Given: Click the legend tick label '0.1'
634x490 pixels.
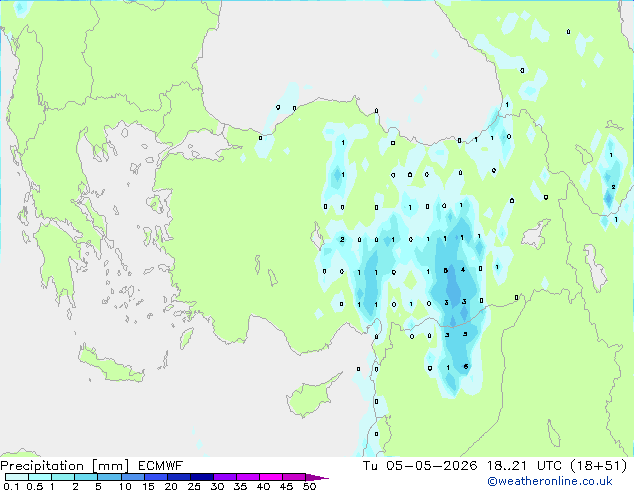Looking at the screenshot, I should tap(11, 486).
